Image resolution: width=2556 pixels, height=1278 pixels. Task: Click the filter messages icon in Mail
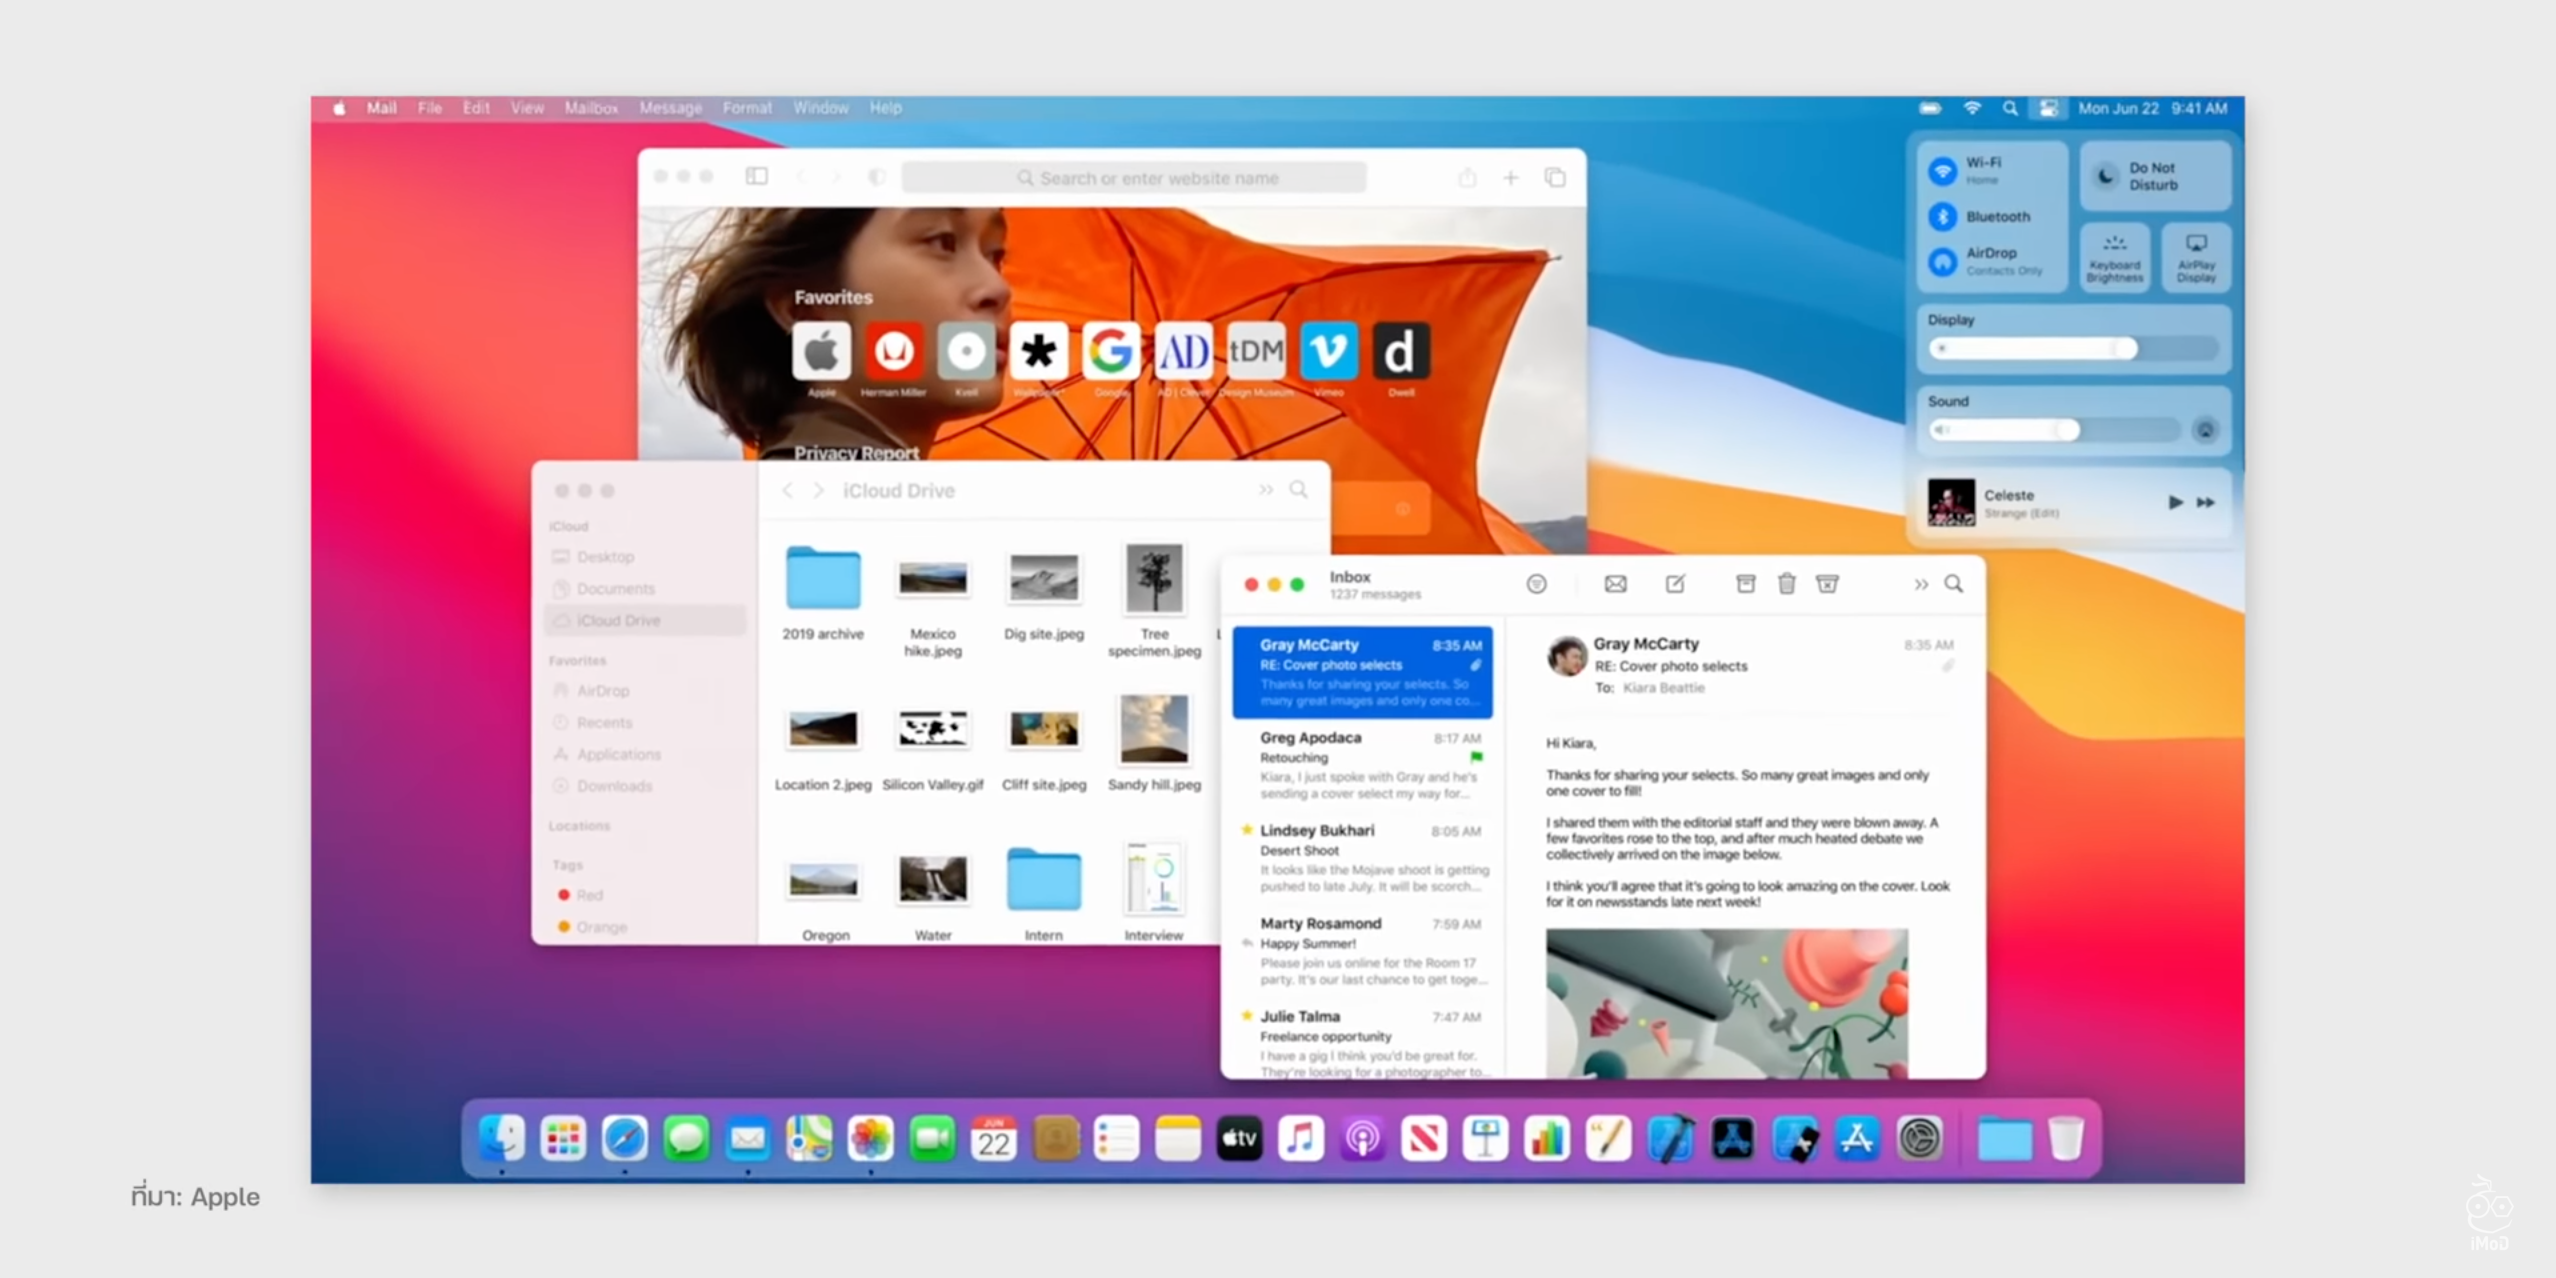[x=1536, y=584]
